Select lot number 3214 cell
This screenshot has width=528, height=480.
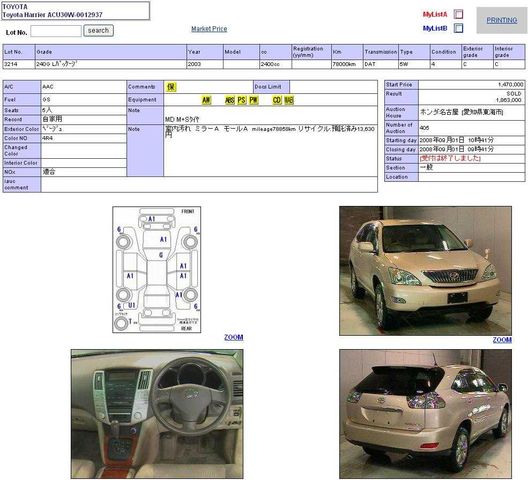[19, 64]
